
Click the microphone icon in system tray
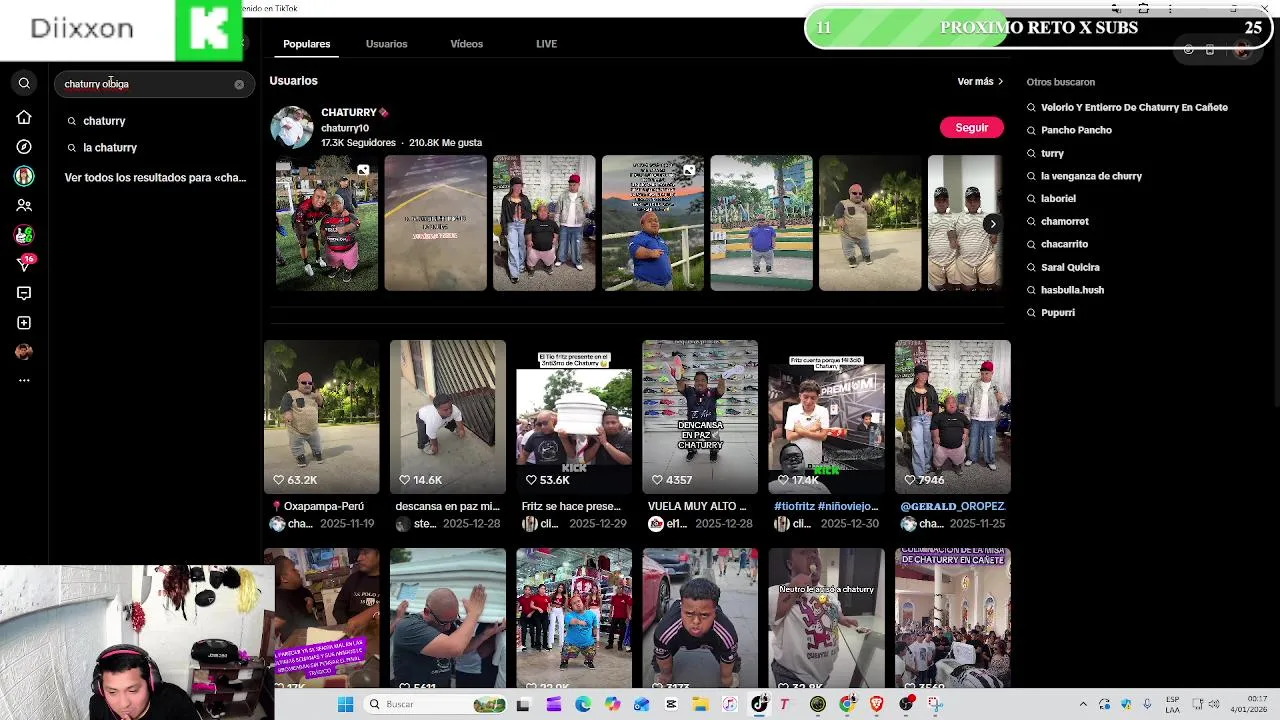(x=1146, y=705)
